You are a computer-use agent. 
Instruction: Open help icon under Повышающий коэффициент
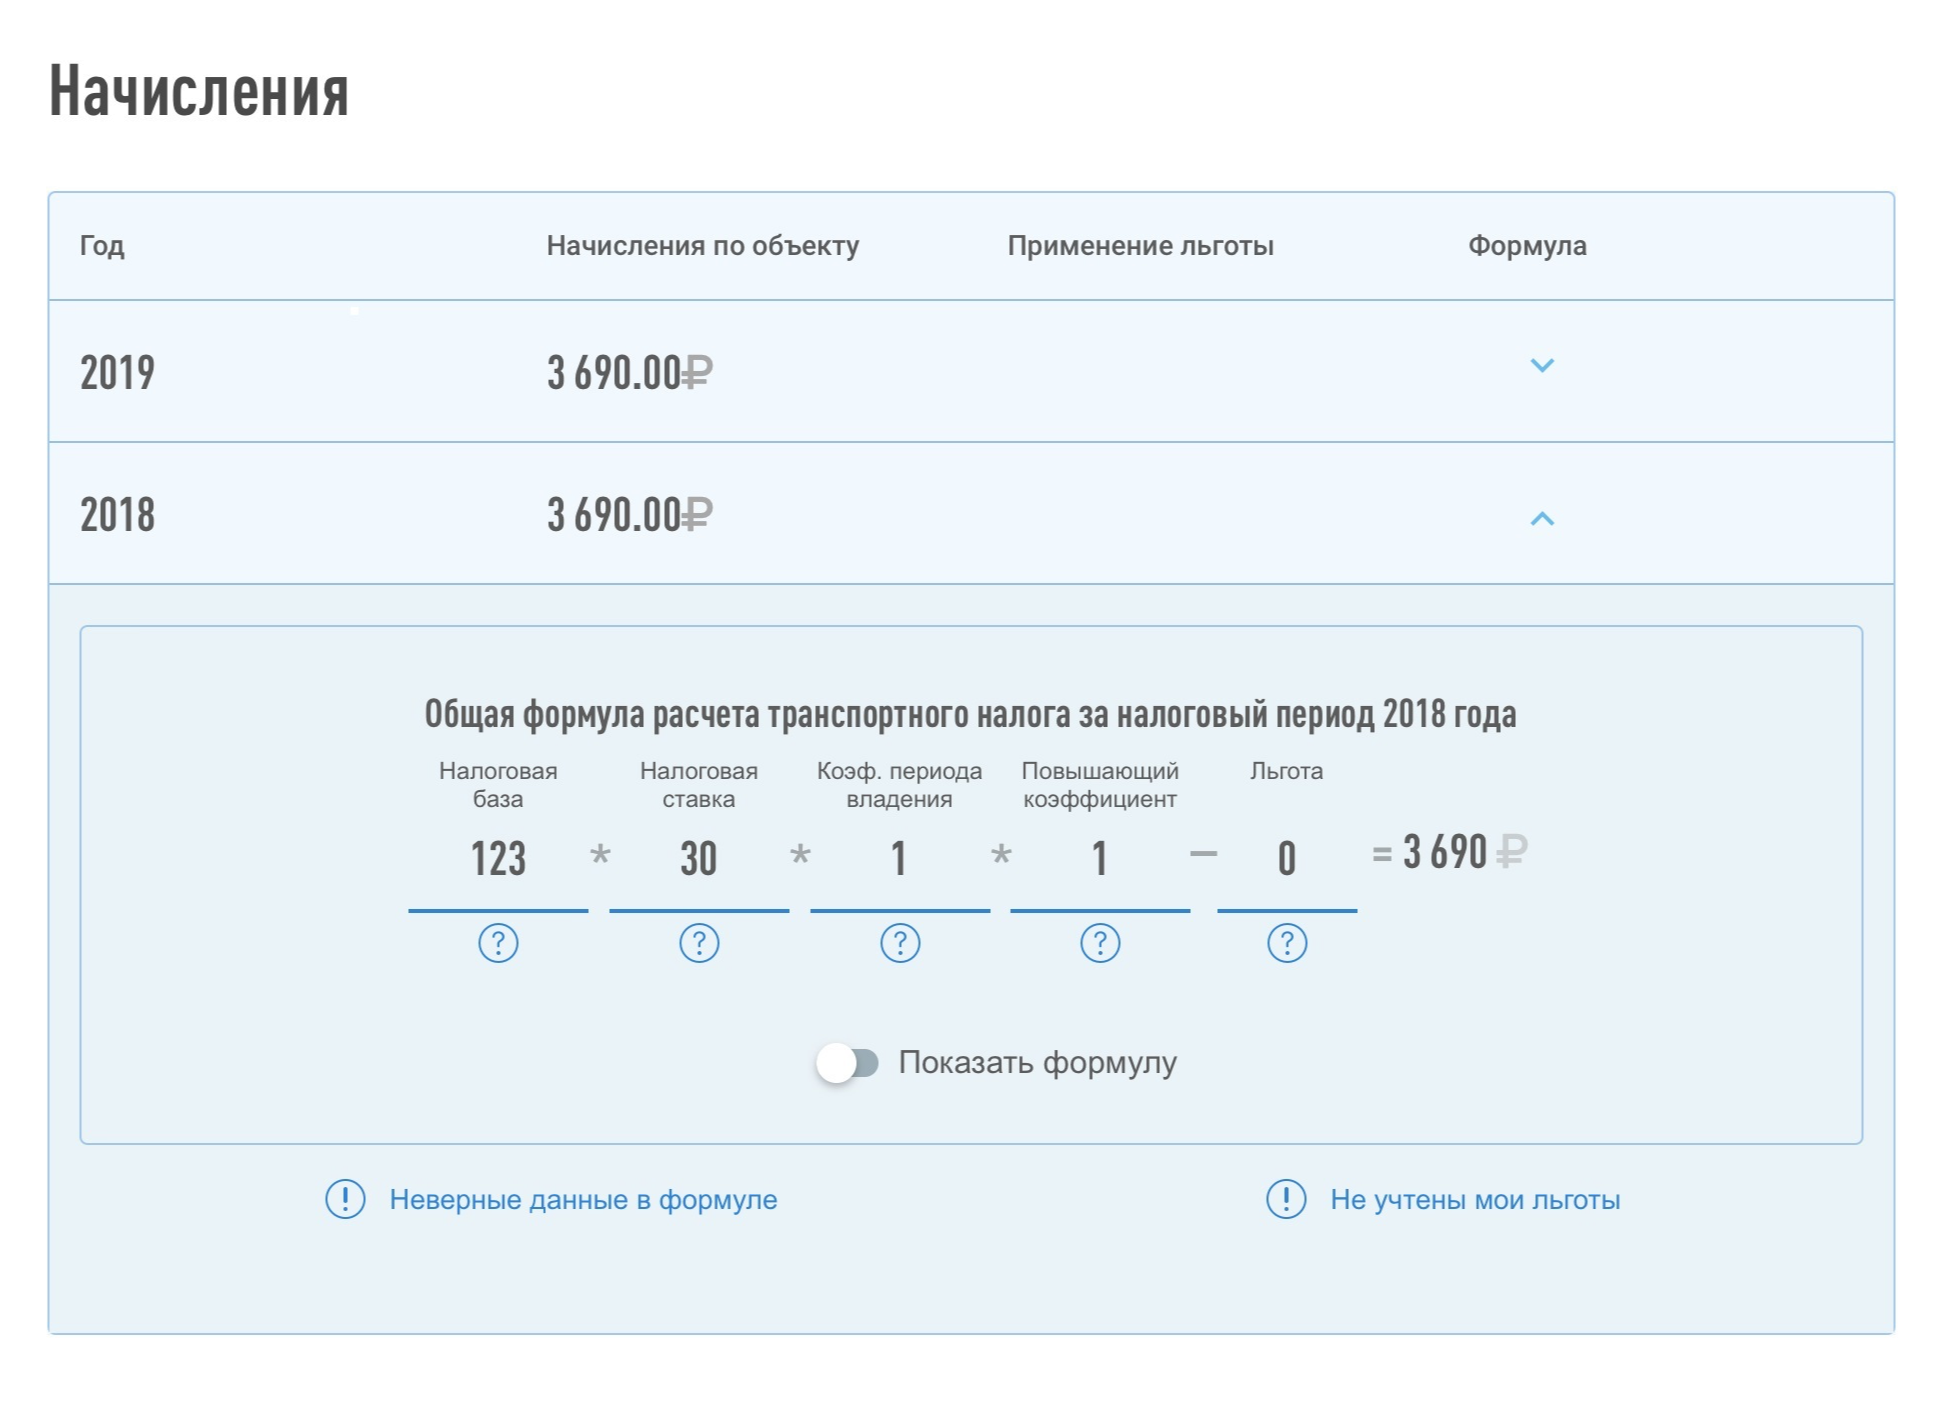click(1100, 943)
